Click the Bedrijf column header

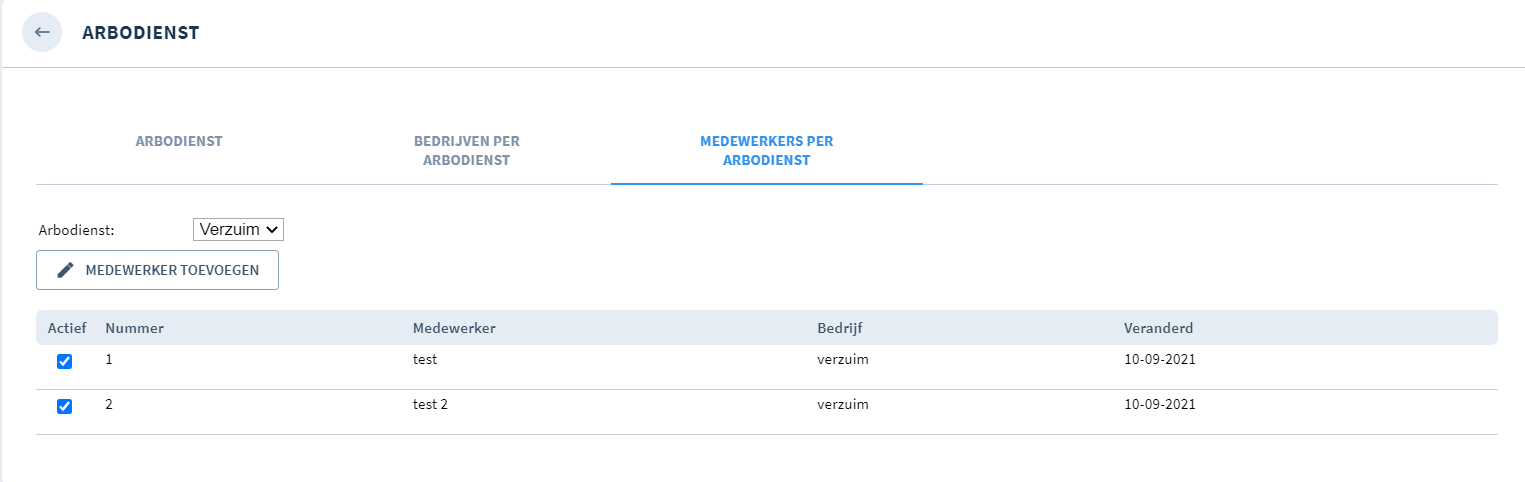point(840,328)
